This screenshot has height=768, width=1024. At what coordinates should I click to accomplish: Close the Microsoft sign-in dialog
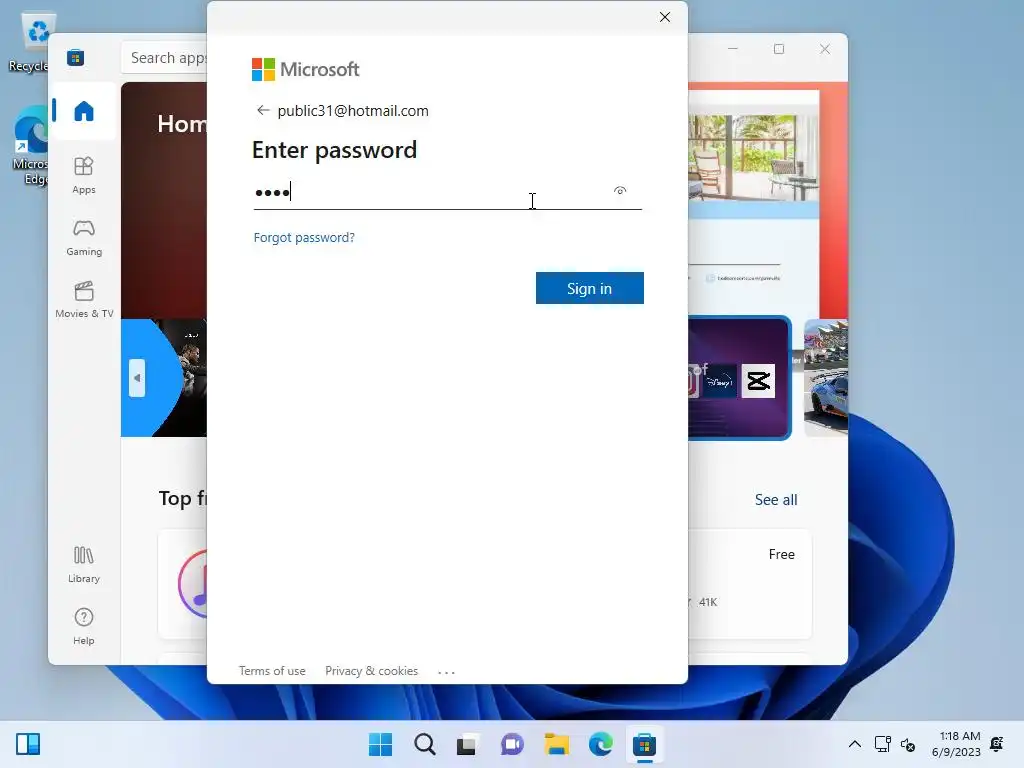[665, 17]
